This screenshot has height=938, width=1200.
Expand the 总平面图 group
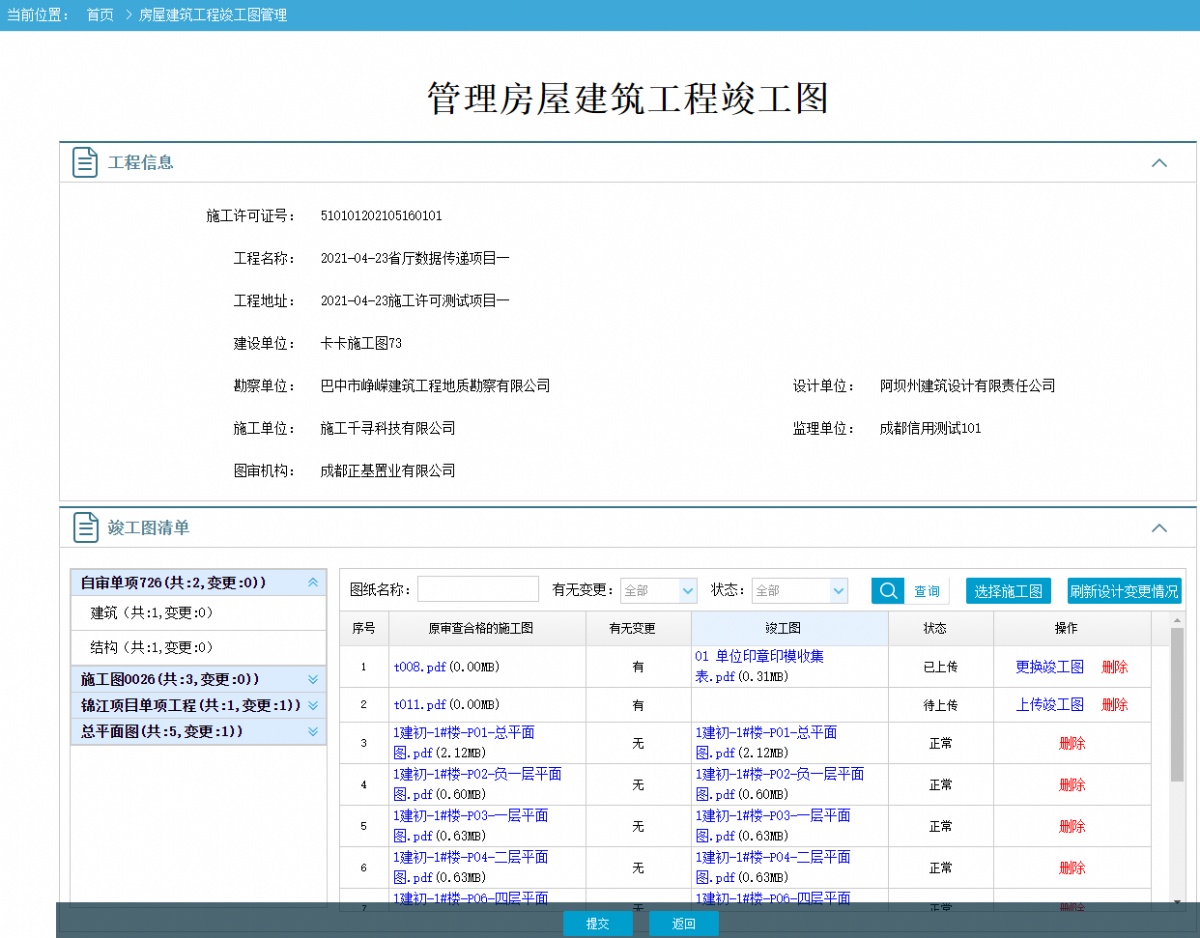[313, 731]
